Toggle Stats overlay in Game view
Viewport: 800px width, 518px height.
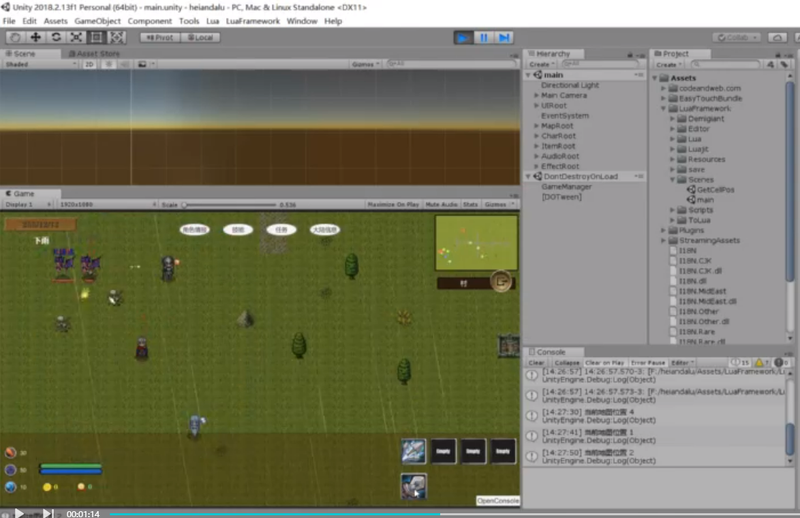click(470, 204)
